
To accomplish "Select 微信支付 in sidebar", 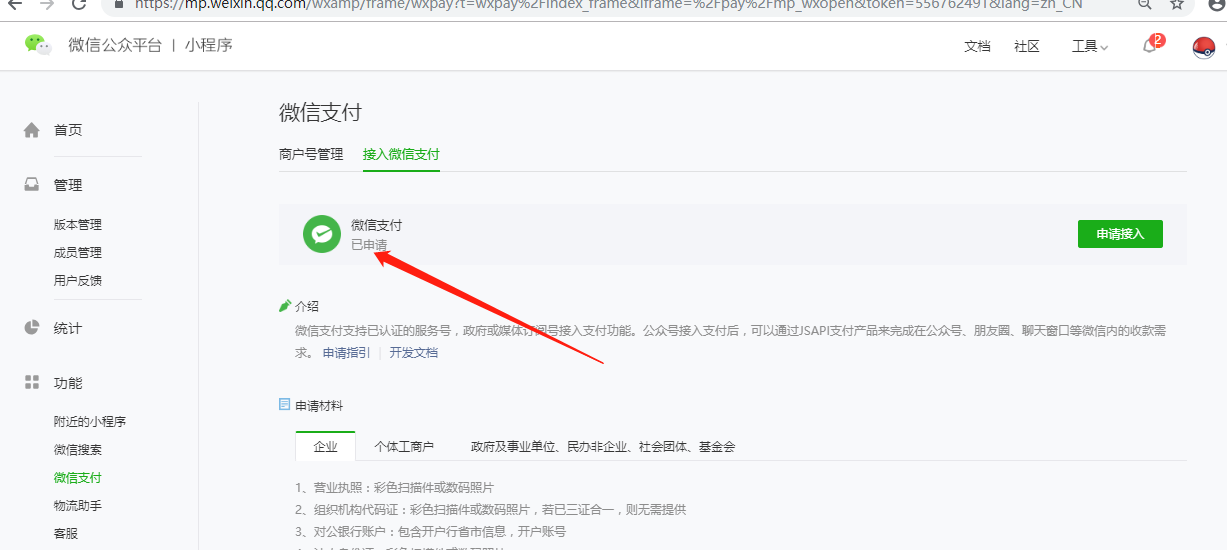I will tap(78, 478).
